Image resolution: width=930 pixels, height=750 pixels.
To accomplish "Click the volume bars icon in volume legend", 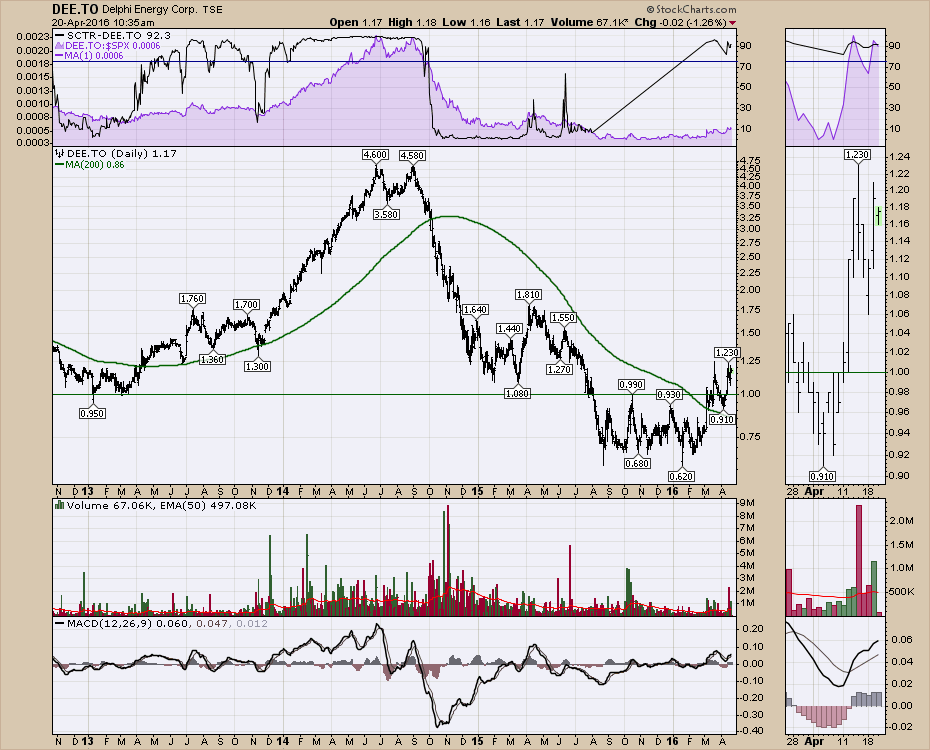I will pos(60,506).
